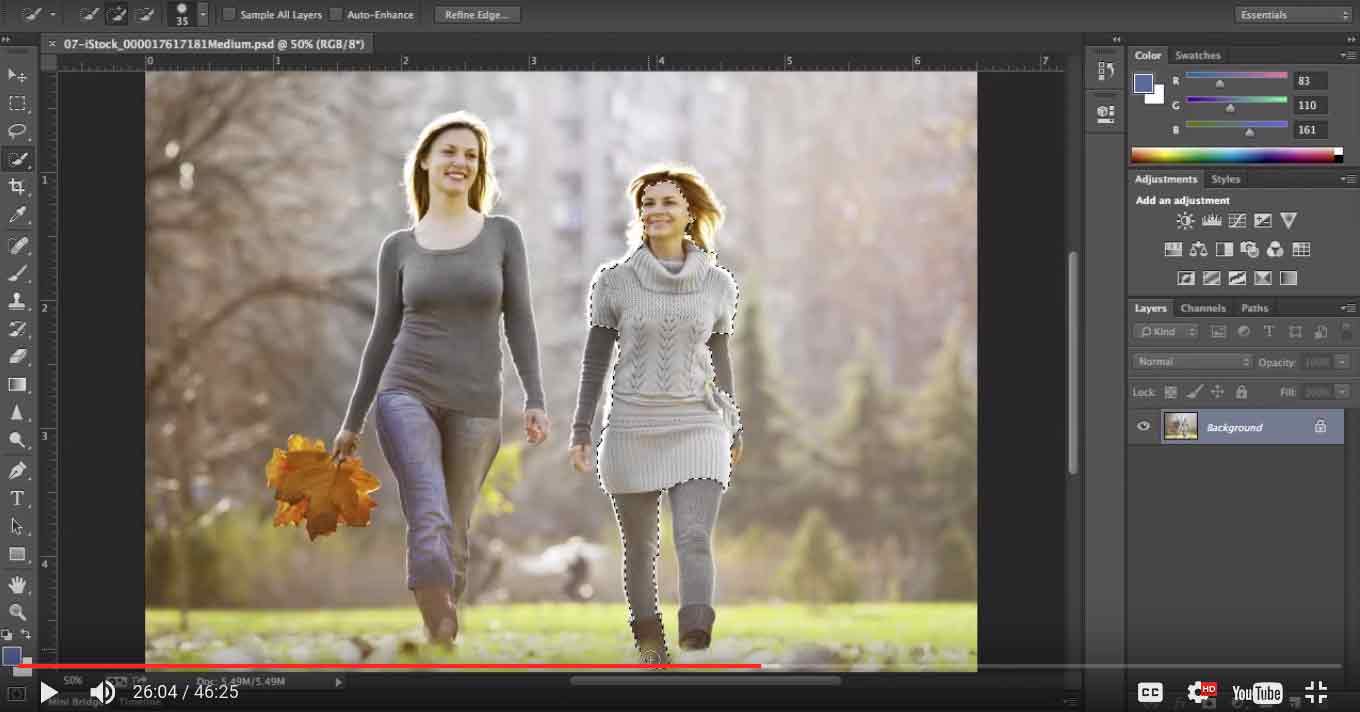Add a Curves adjustment layer
The height and width of the screenshot is (712, 1360).
1237,220
